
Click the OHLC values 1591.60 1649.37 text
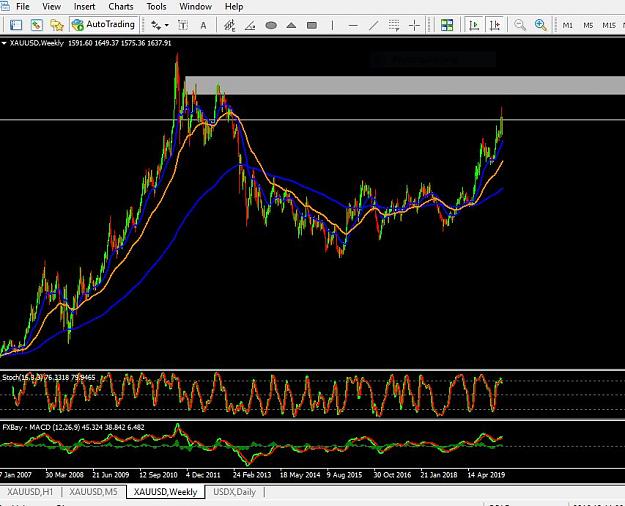pos(93,43)
